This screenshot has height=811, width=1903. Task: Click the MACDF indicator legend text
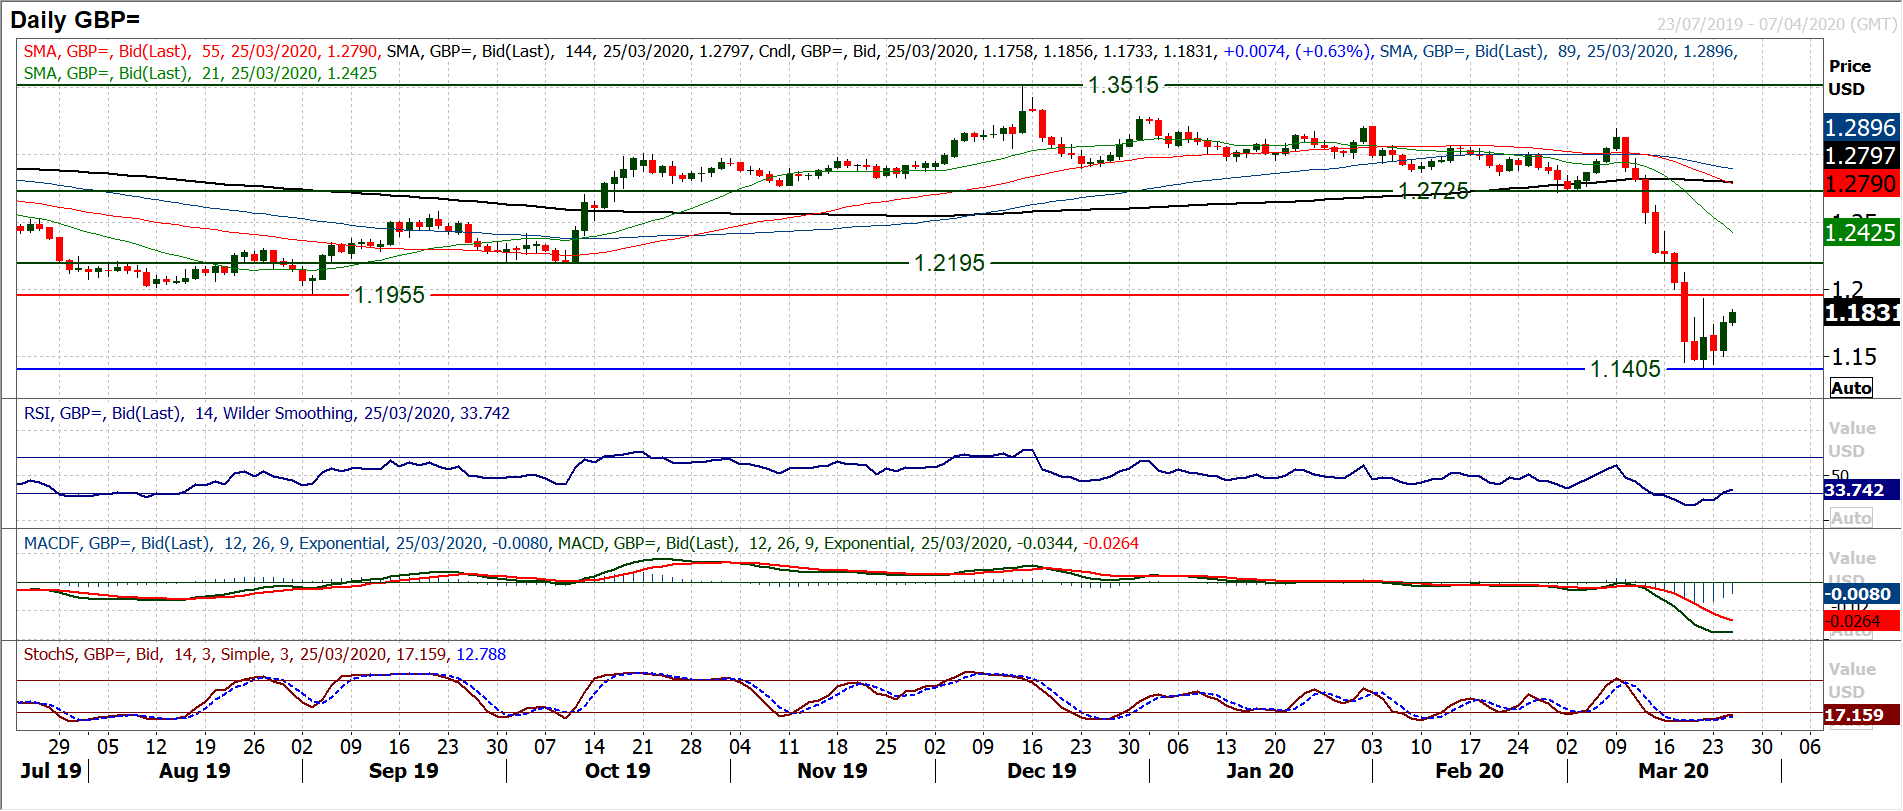point(286,543)
